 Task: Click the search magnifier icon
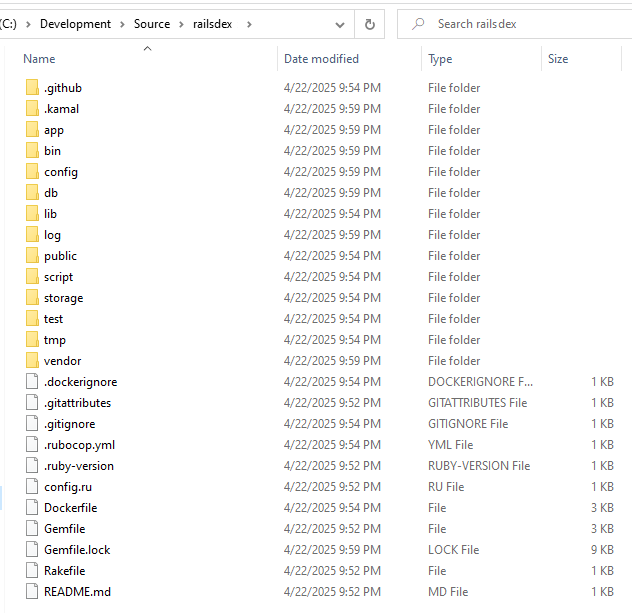(417, 24)
